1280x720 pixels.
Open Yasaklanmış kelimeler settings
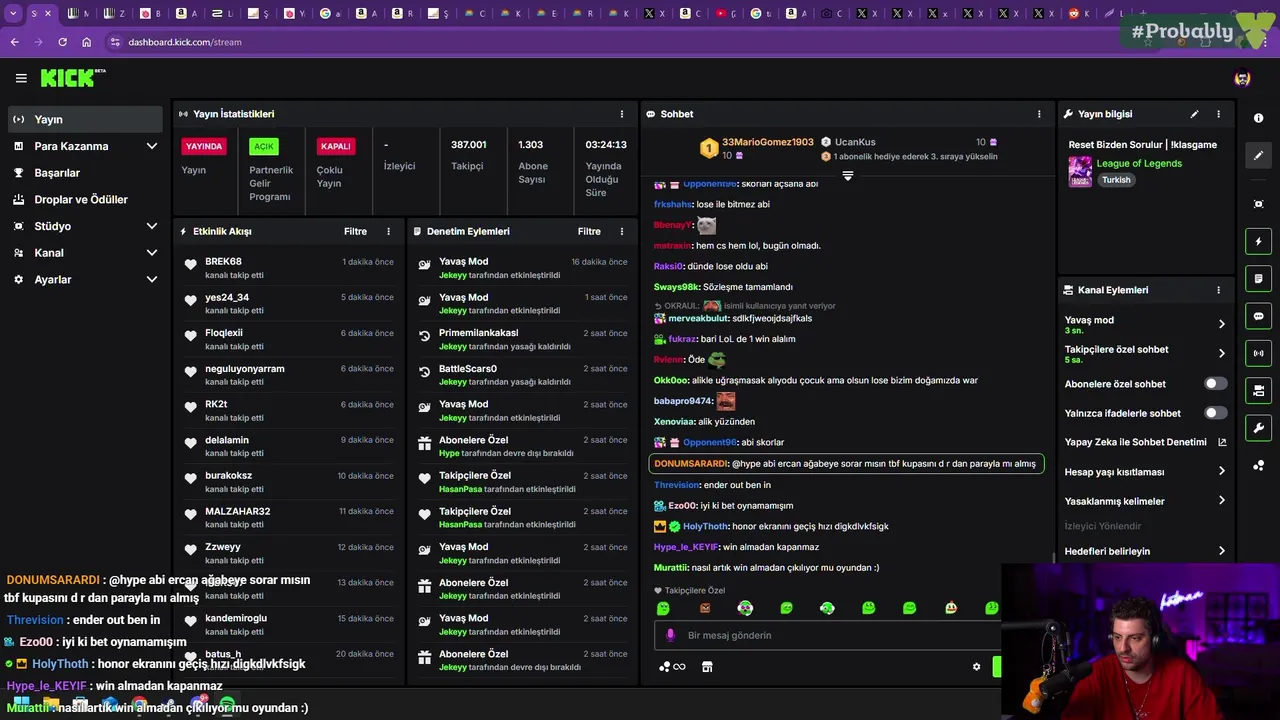1145,501
